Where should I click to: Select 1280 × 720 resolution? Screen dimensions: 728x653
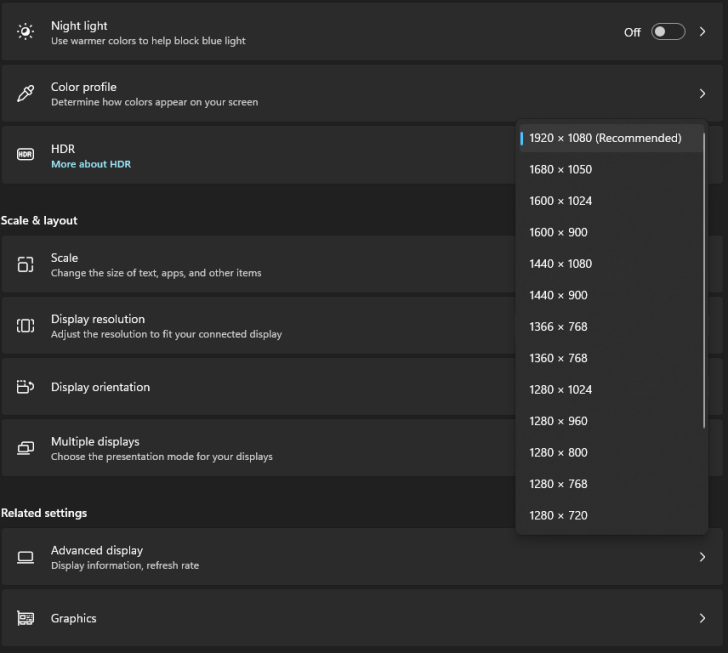[x=611, y=516]
